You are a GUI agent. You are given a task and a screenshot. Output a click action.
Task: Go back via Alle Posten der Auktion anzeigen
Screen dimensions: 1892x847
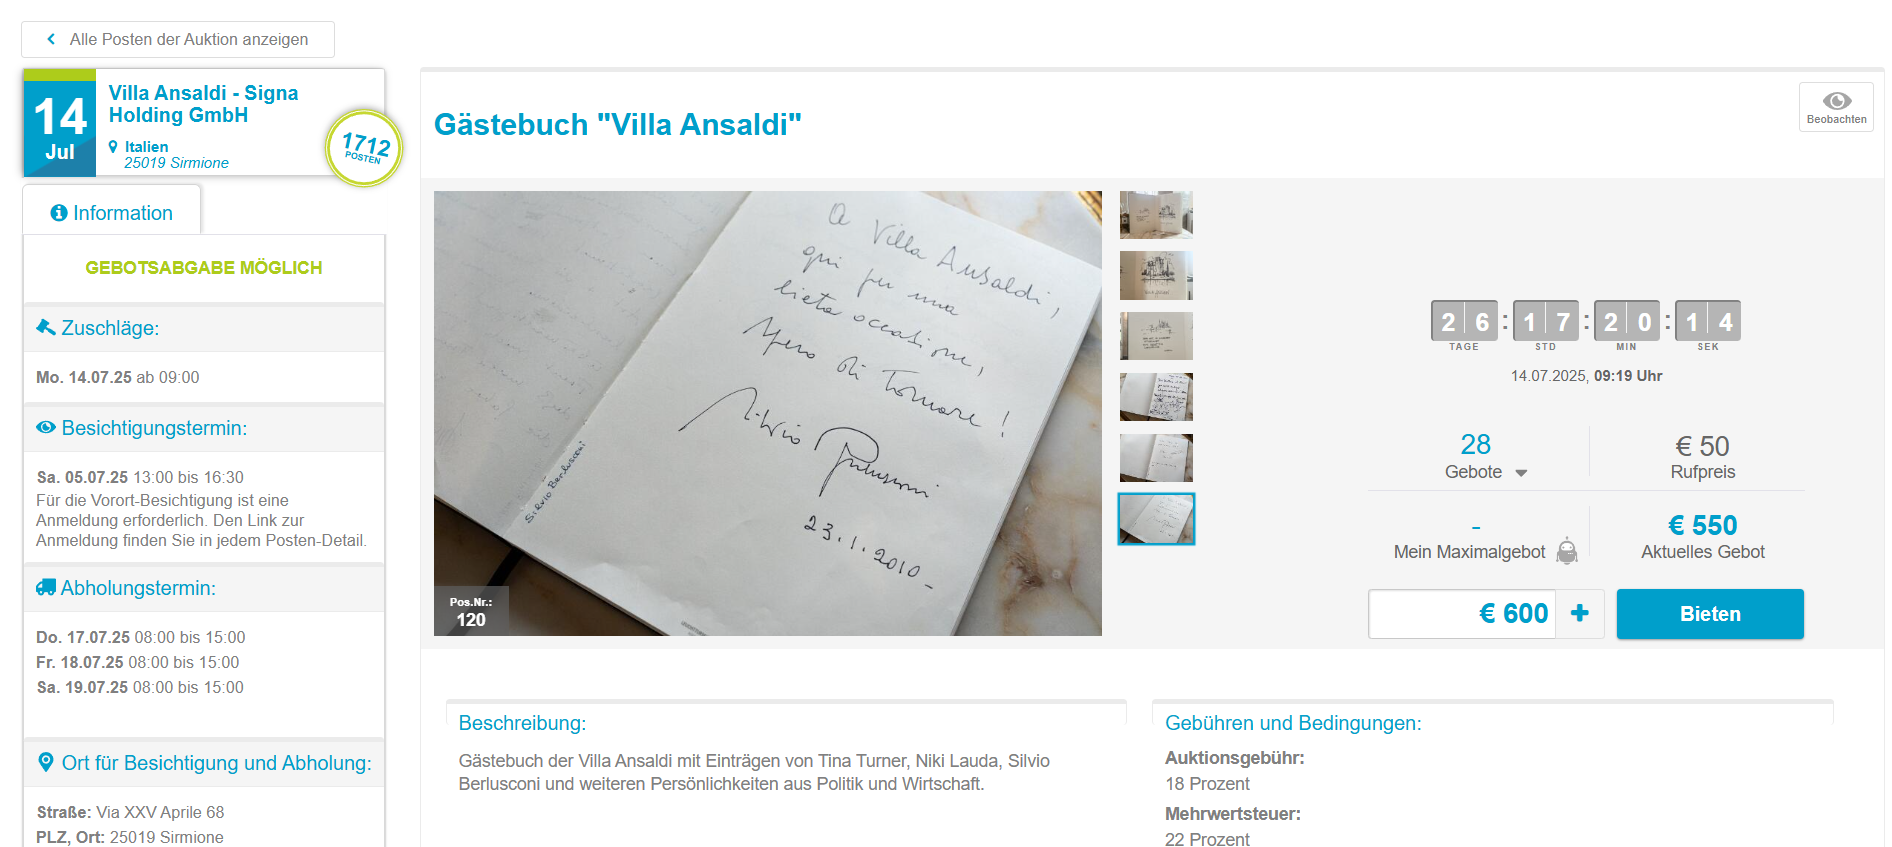(178, 39)
